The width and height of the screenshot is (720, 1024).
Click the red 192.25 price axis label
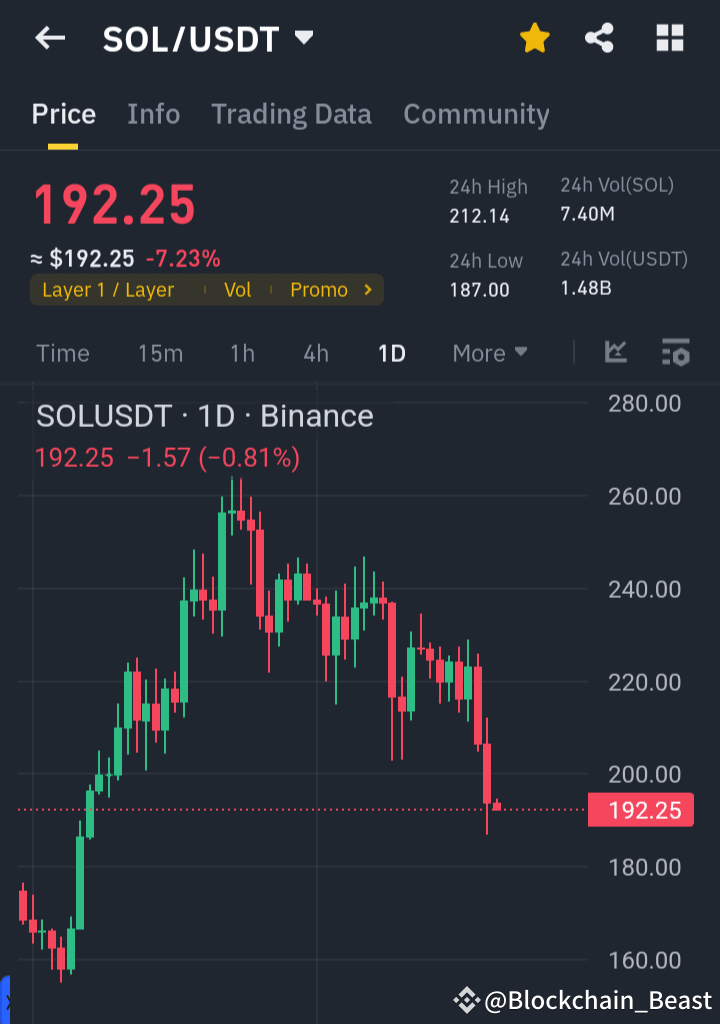[x=641, y=810]
